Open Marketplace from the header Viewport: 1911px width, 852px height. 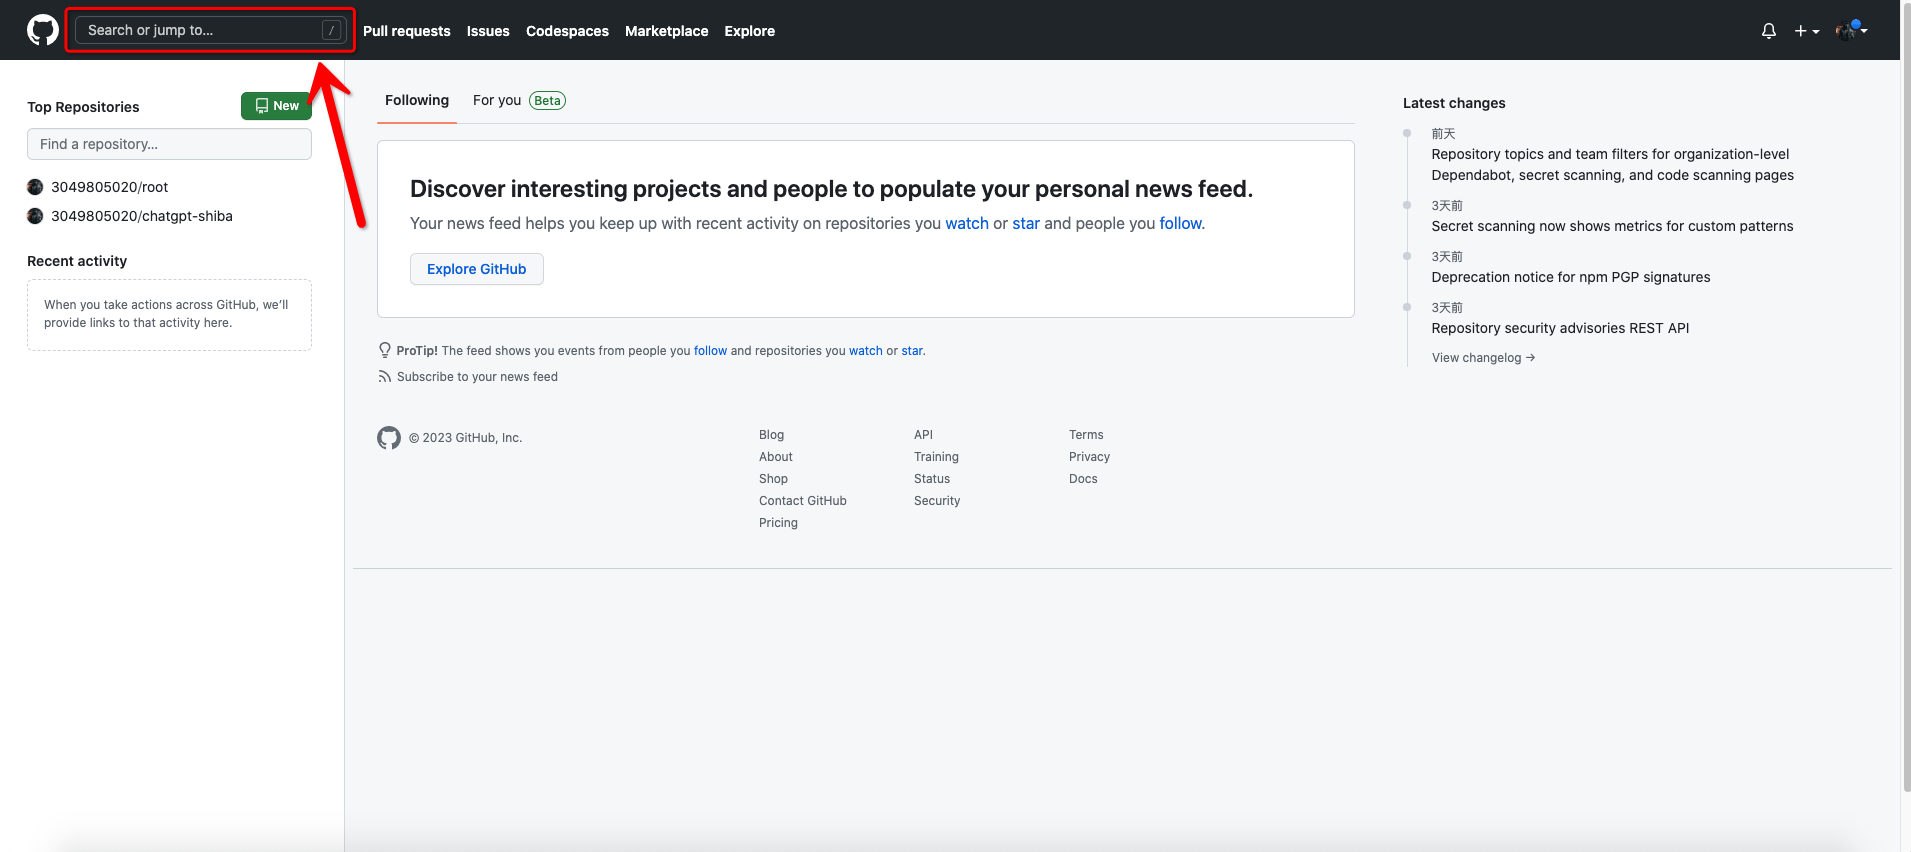[x=666, y=31]
